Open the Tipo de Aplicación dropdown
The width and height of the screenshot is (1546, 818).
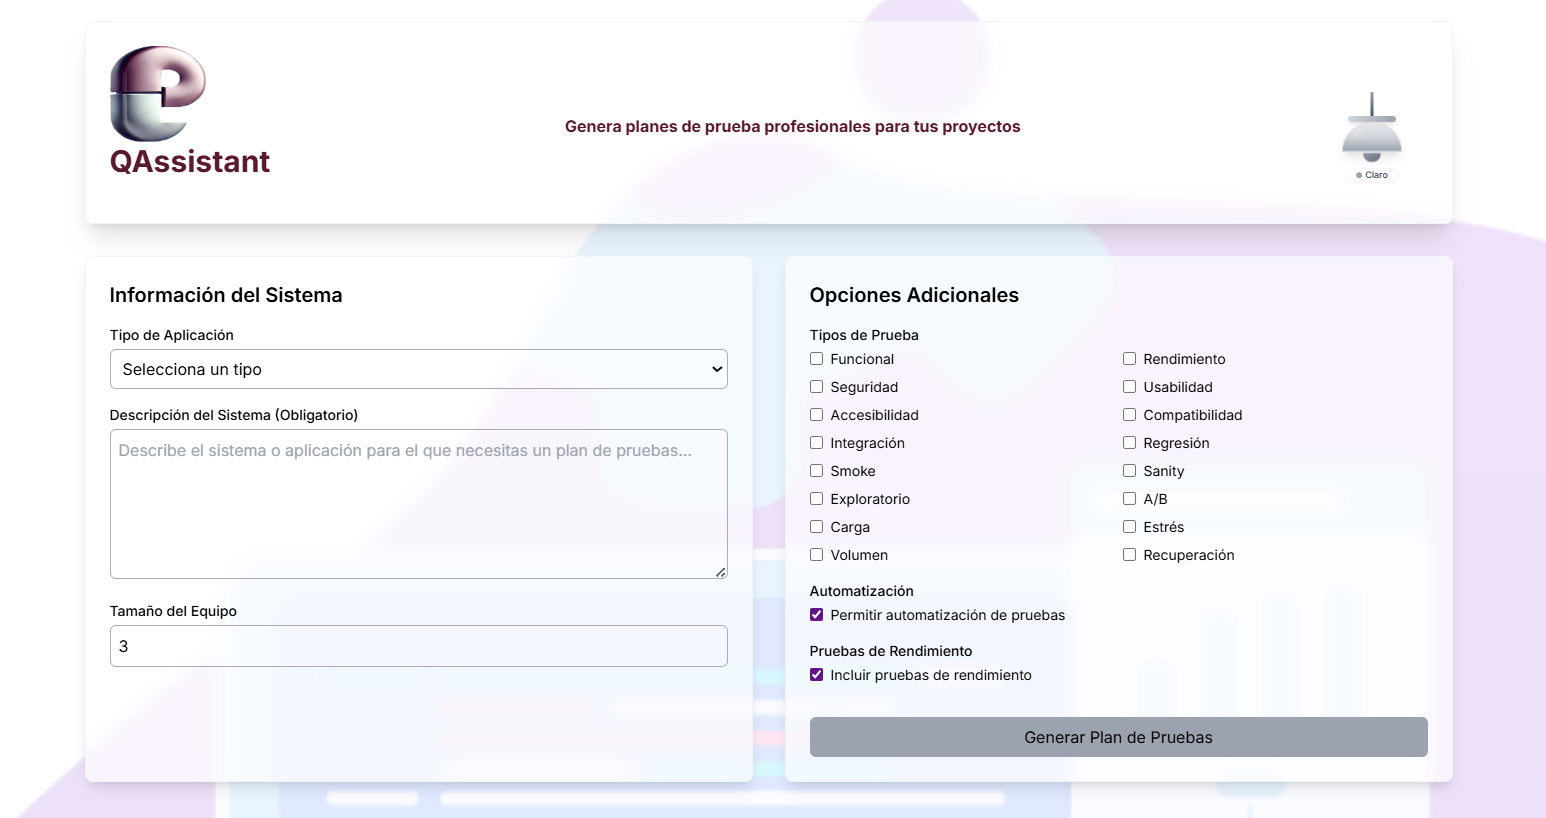tap(418, 369)
